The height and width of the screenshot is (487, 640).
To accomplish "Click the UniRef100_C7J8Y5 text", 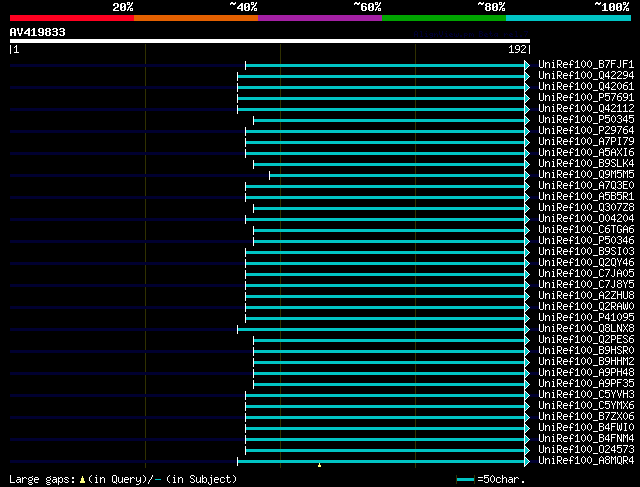I will [x=586, y=285].
